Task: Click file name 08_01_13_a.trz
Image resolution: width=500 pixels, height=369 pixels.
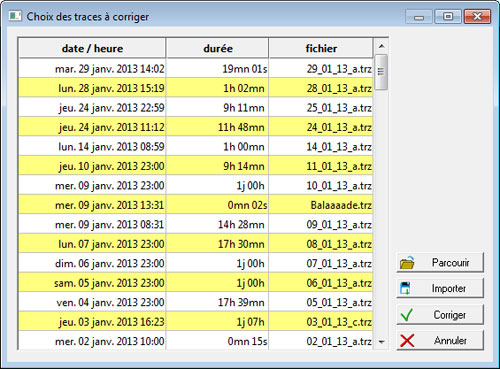Action: tap(339, 244)
